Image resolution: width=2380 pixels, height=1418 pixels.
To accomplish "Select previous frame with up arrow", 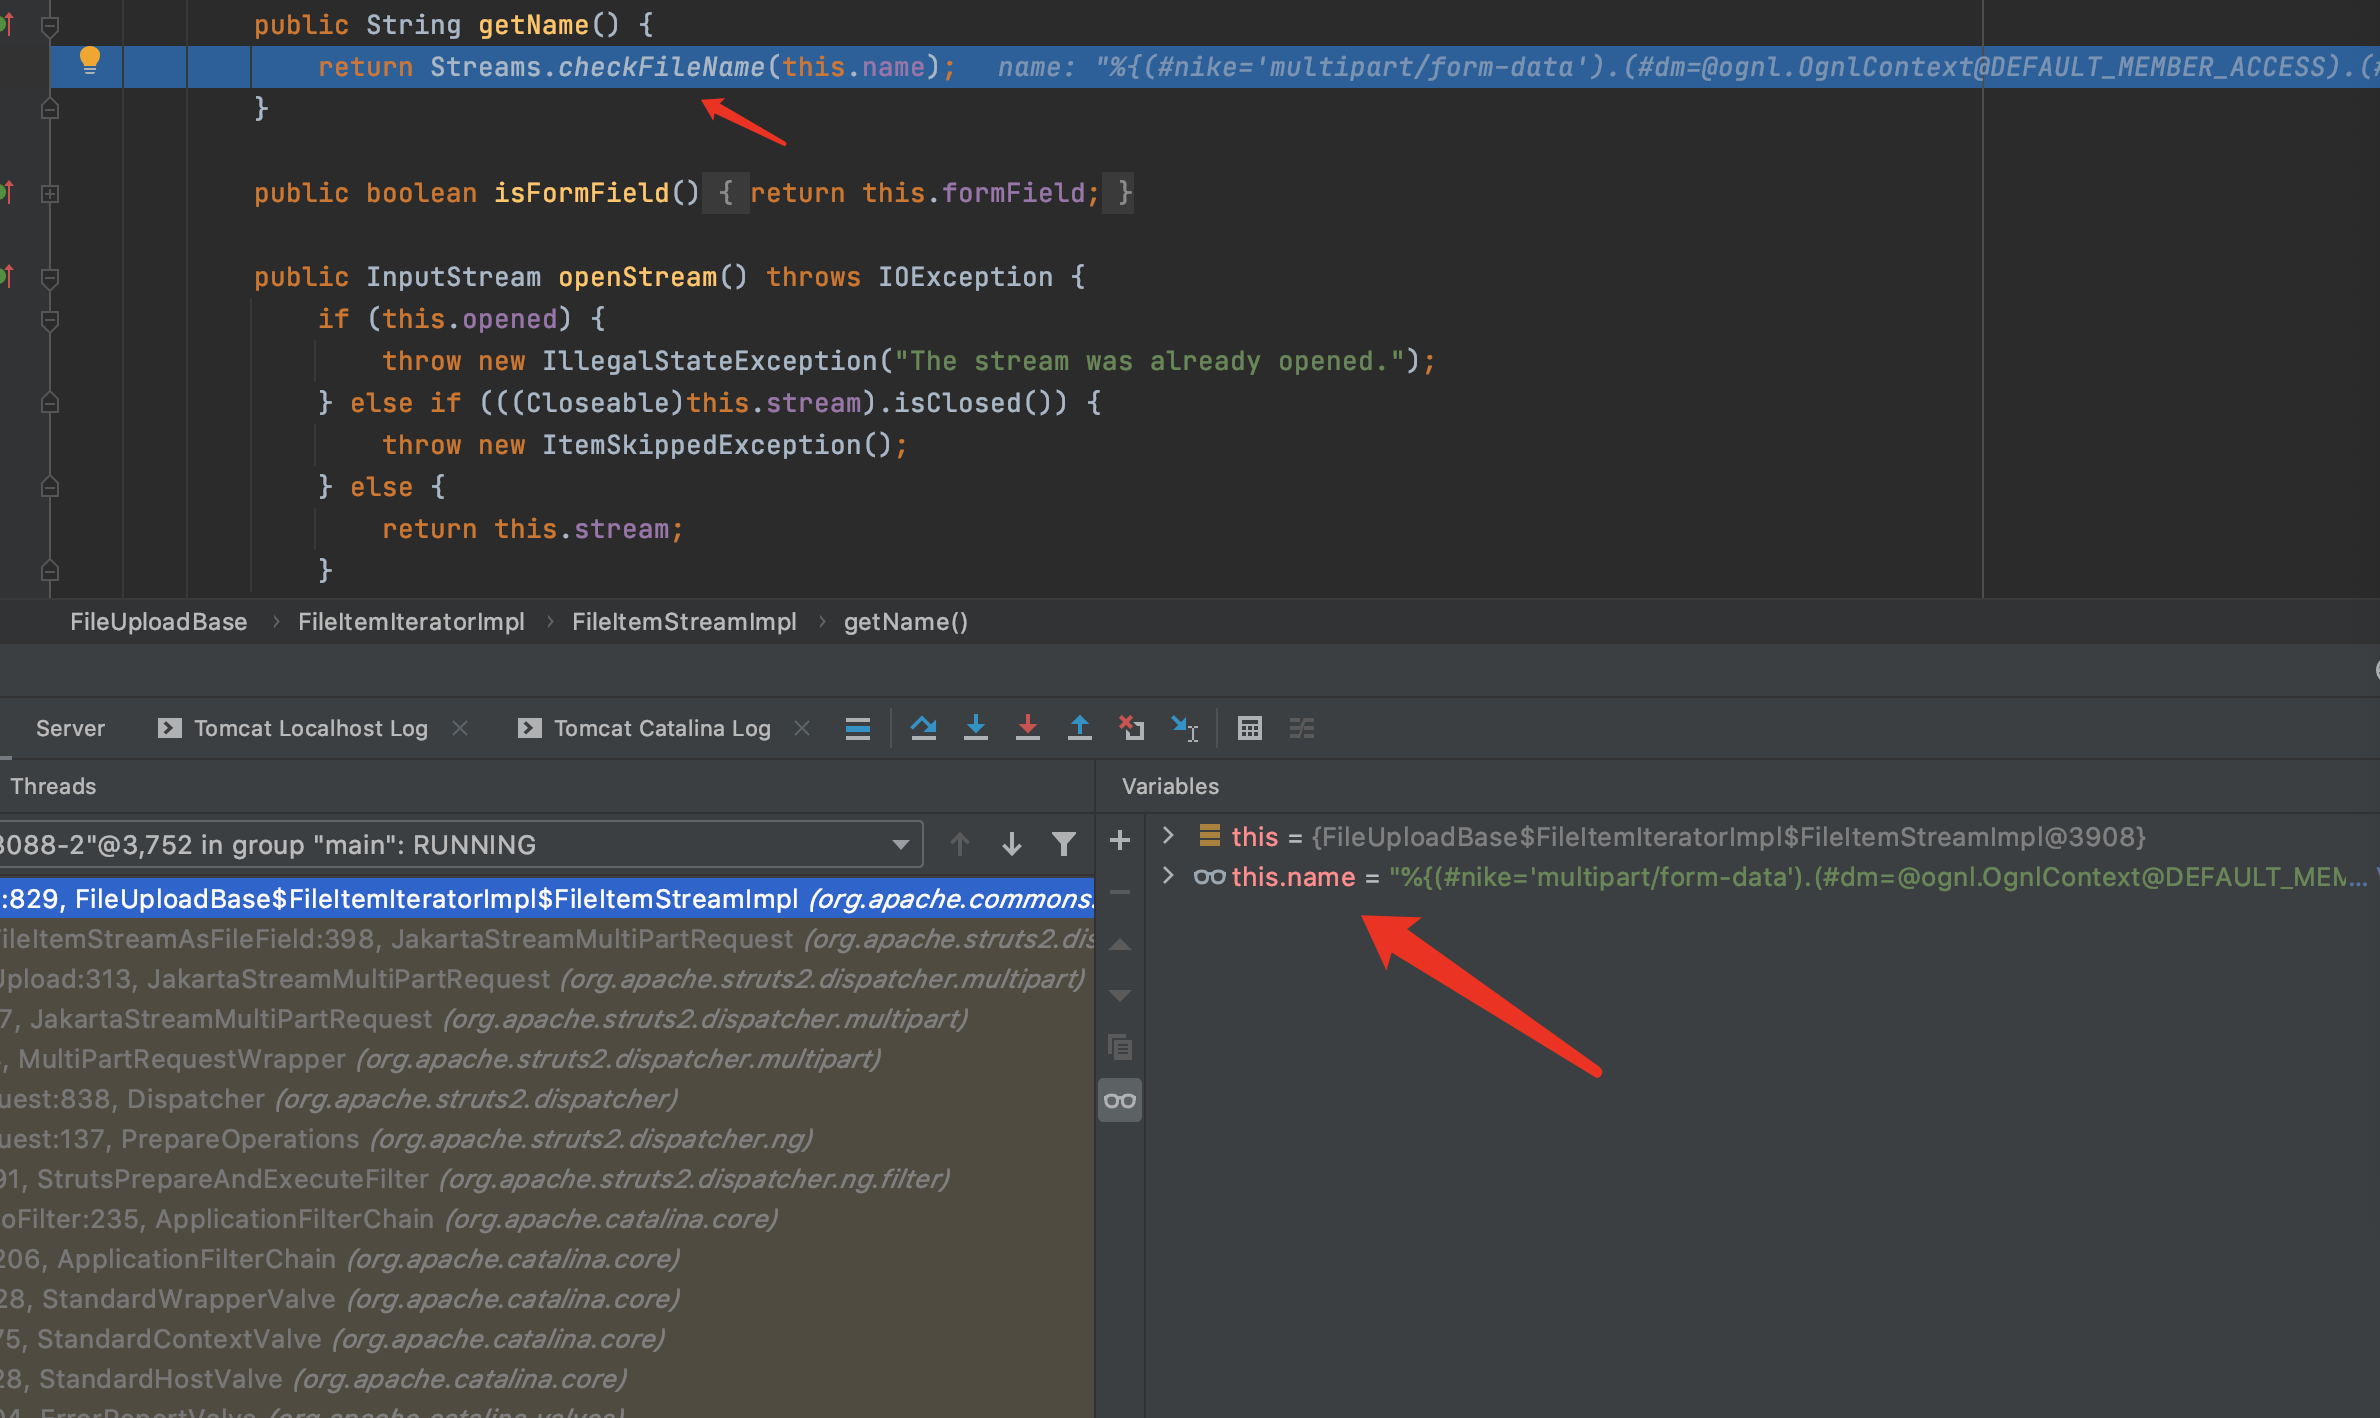I will (x=960, y=845).
